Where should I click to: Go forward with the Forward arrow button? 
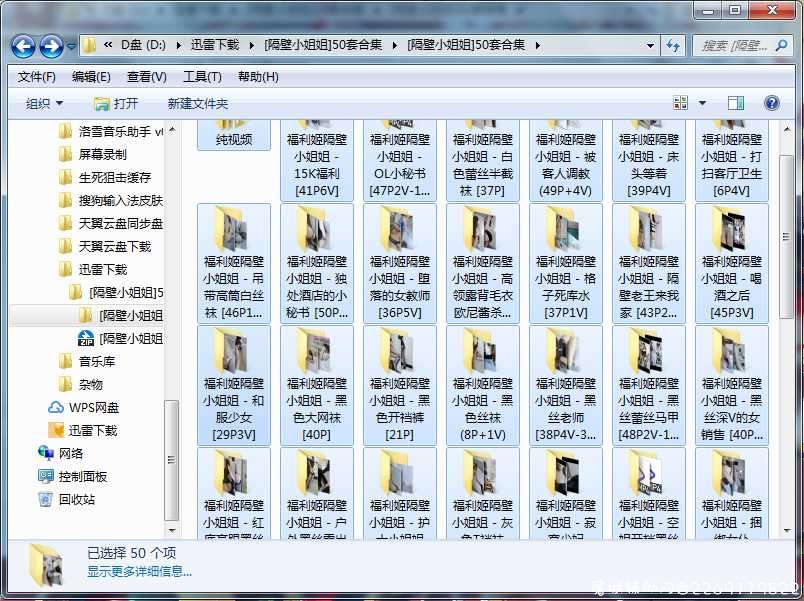click(x=51, y=47)
